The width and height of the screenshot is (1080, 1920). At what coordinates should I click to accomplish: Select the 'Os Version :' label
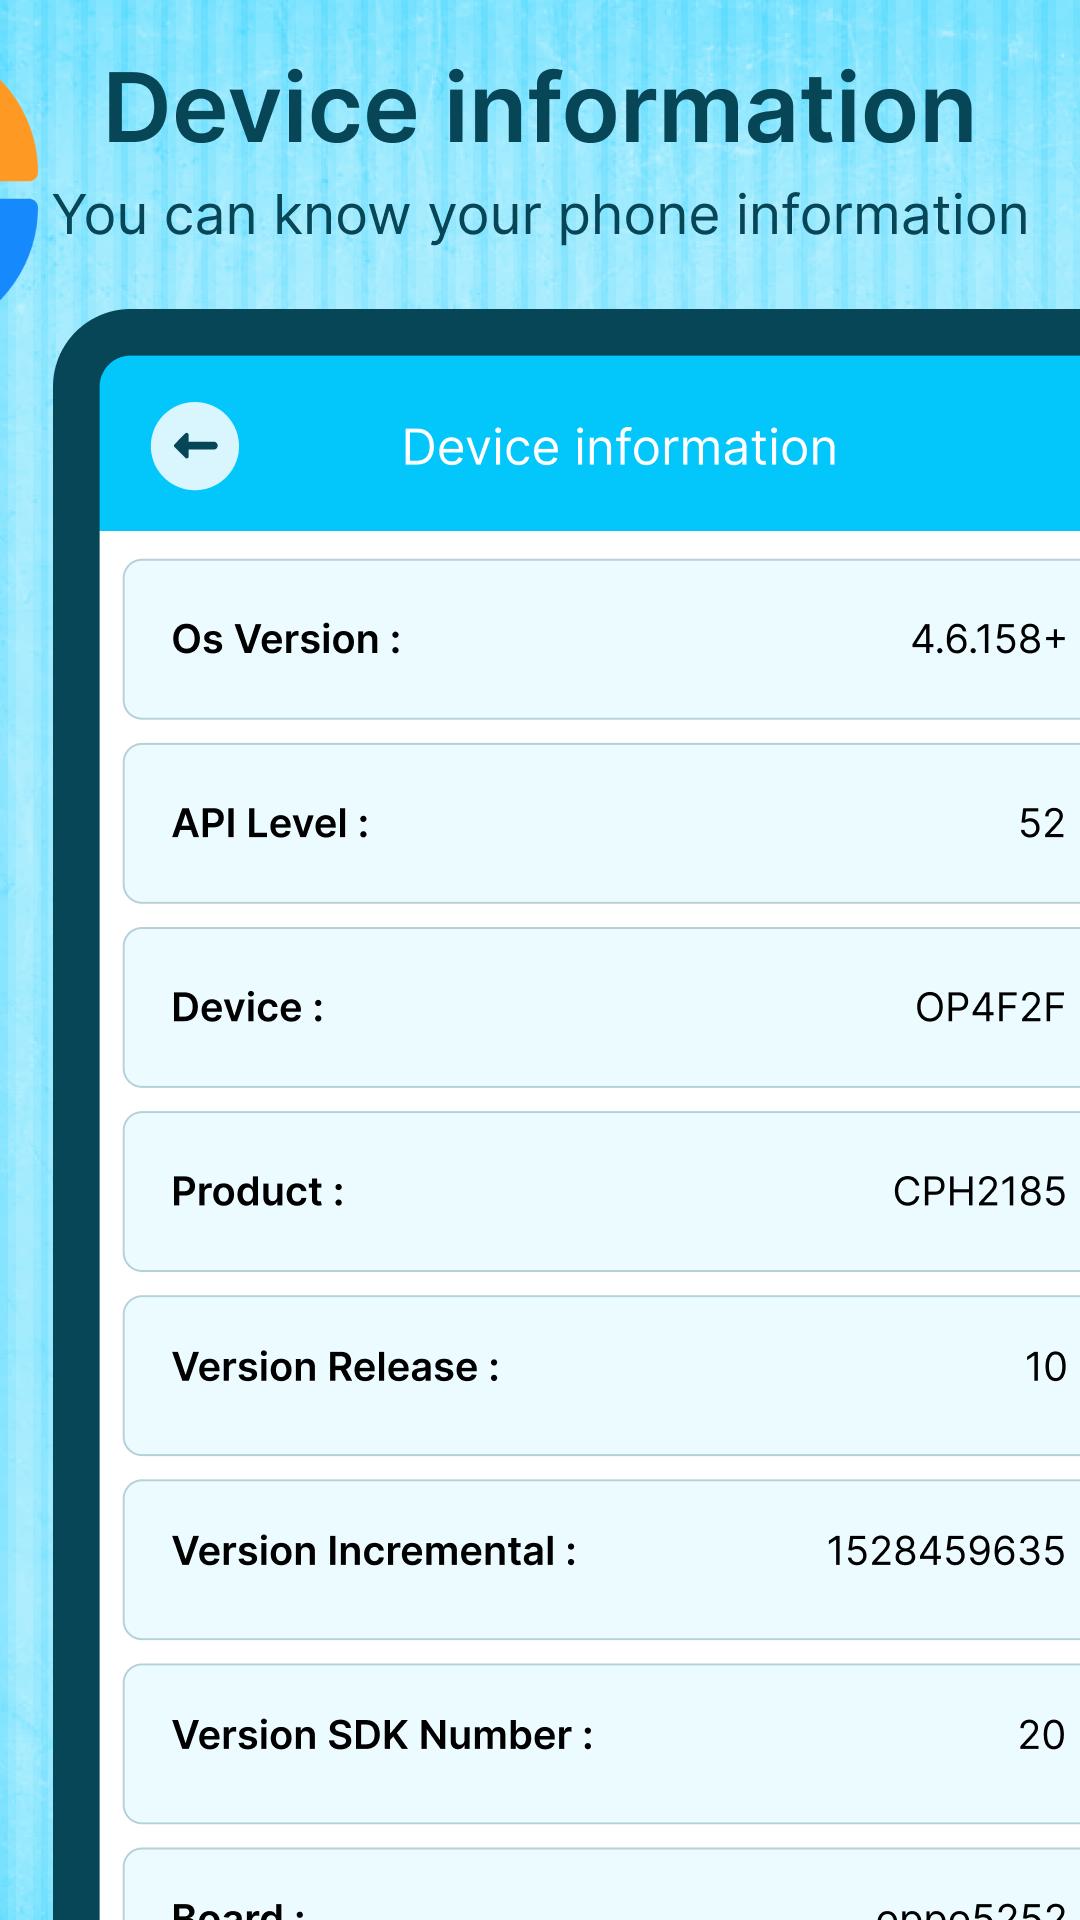coord(287,639)
